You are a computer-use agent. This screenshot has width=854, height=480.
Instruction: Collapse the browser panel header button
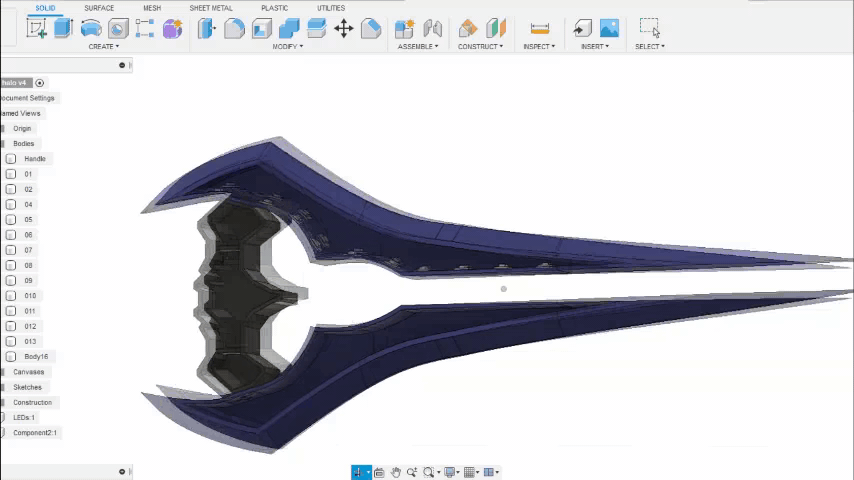pyautogui.click(x=122, y=65)
